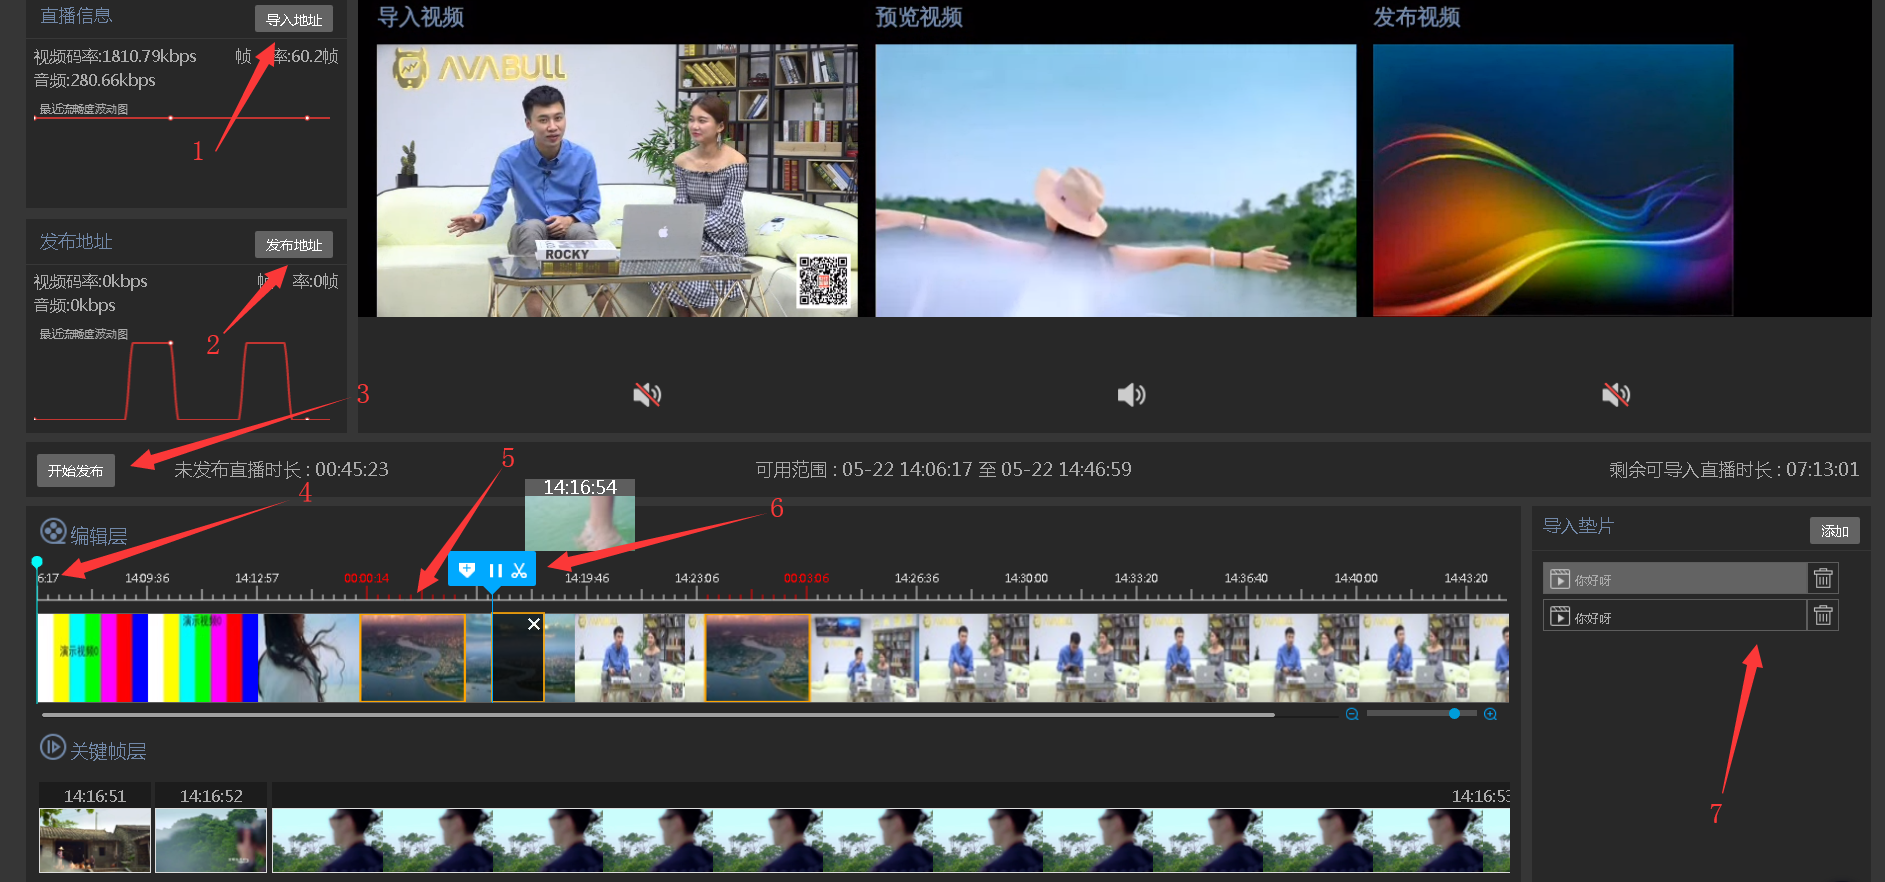Screen dimensions: 1885x882
Task: Click the 14:16:54 hover preview thumbnail
Action: coord(580,514)
